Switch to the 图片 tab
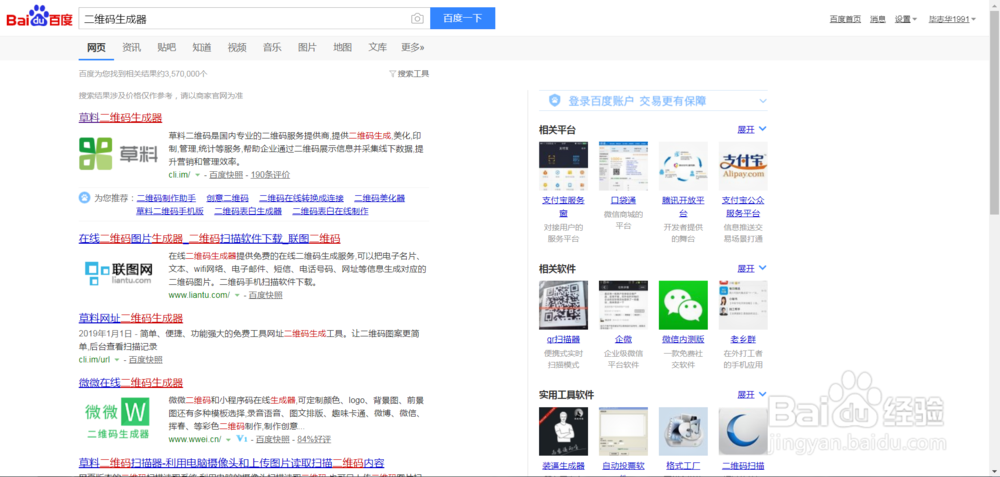The image size is (1000, 477). click(307, 47)
